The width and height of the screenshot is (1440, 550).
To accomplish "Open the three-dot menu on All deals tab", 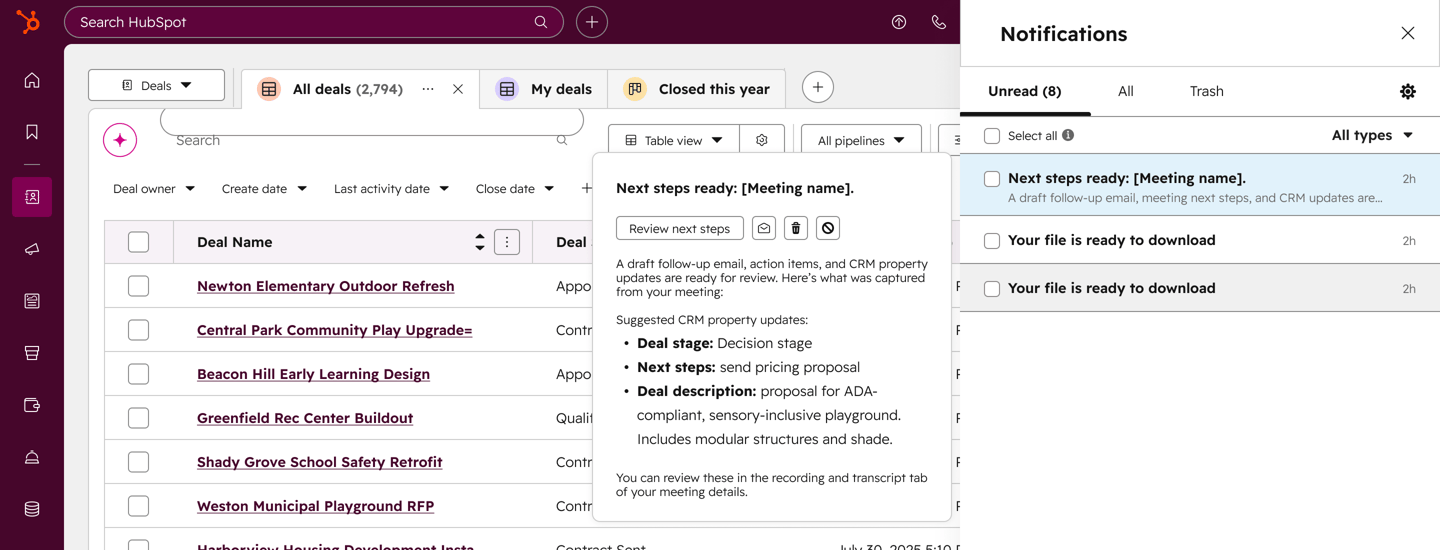I will [x=428, y=89].
